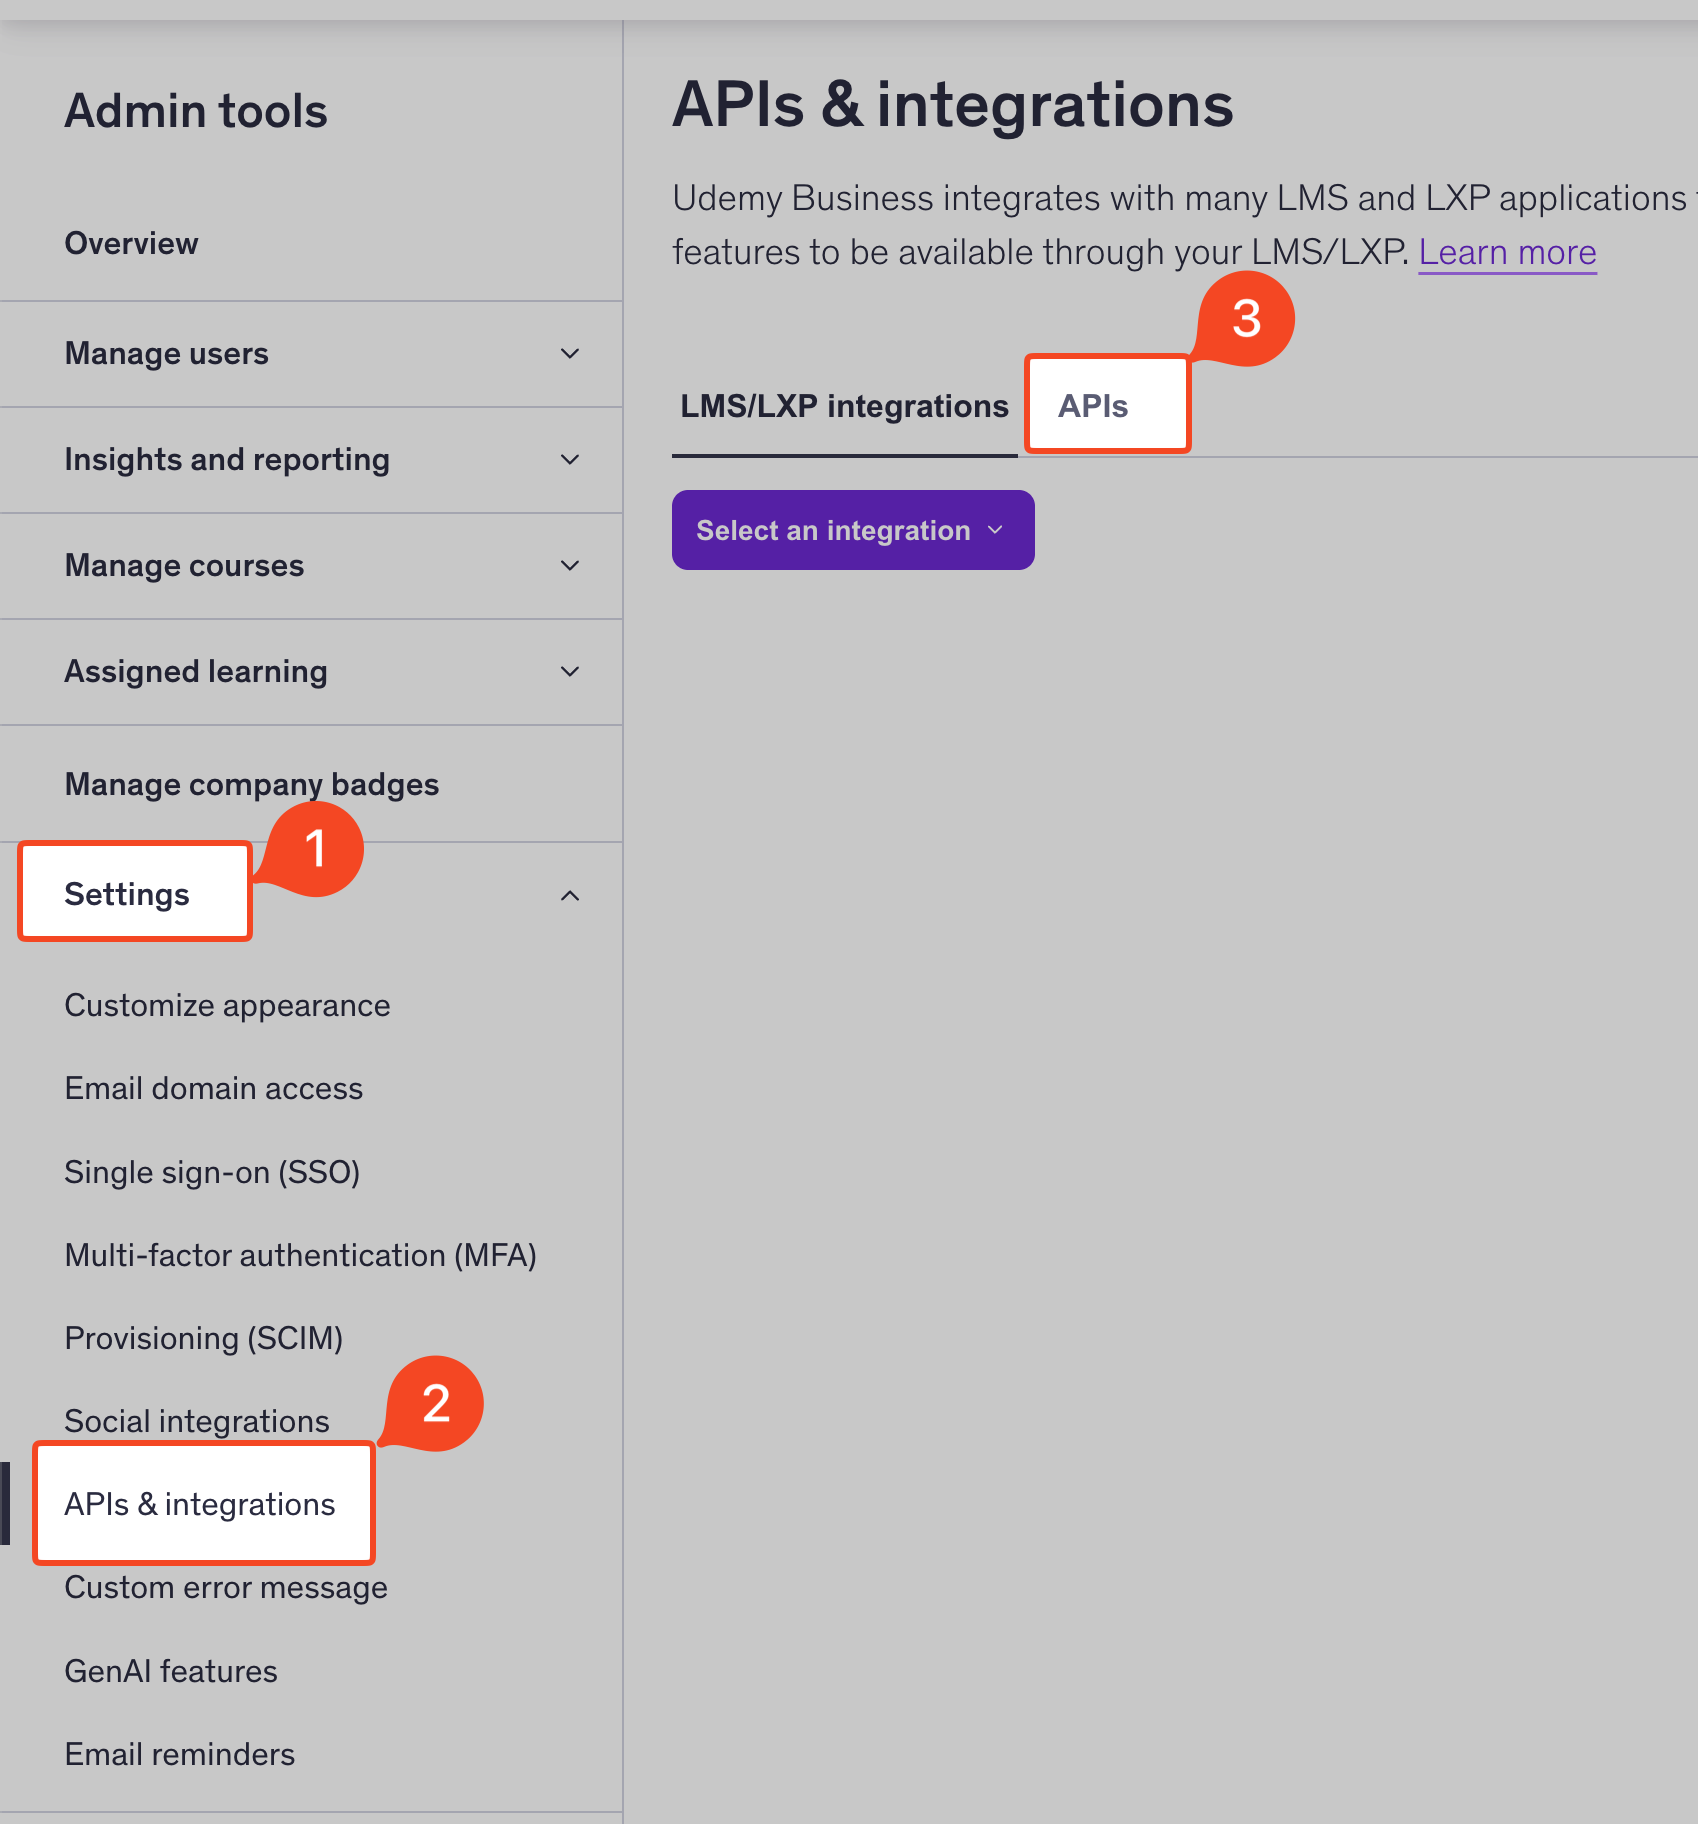Expand Insights and reporting chevron arrow
This screenshot has width=1698, height=1824.
(569, 460)
